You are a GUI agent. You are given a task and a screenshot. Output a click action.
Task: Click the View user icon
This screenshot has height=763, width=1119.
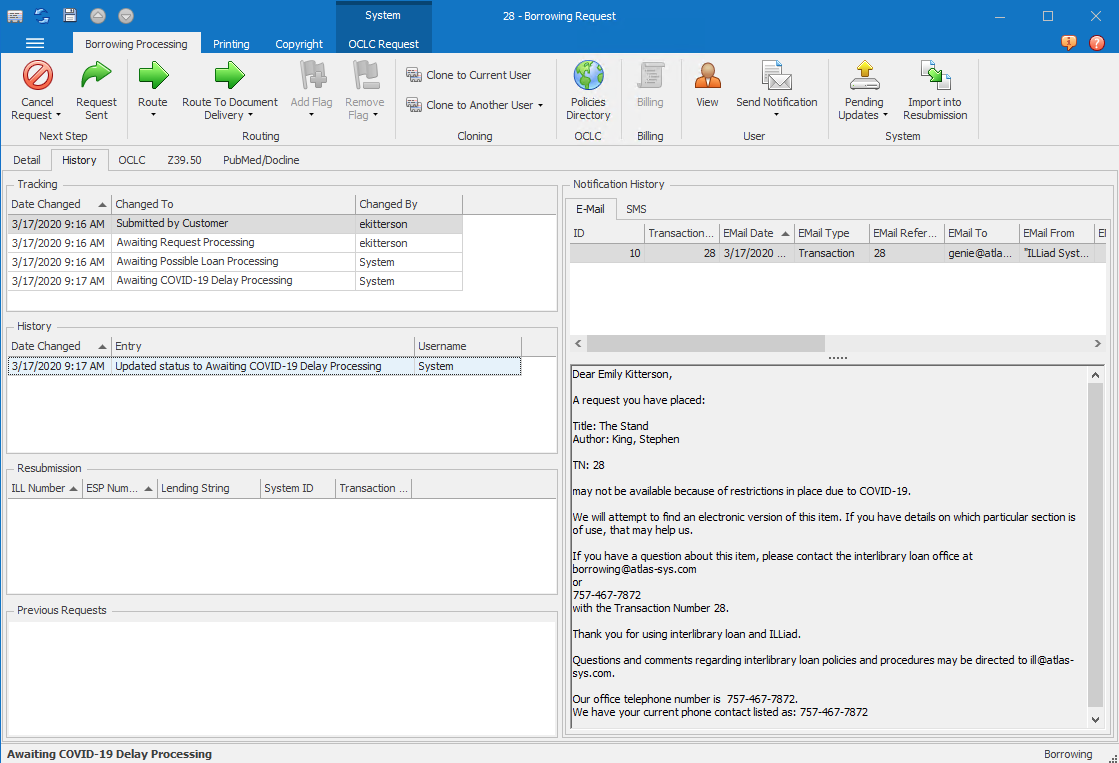(707, 76)
